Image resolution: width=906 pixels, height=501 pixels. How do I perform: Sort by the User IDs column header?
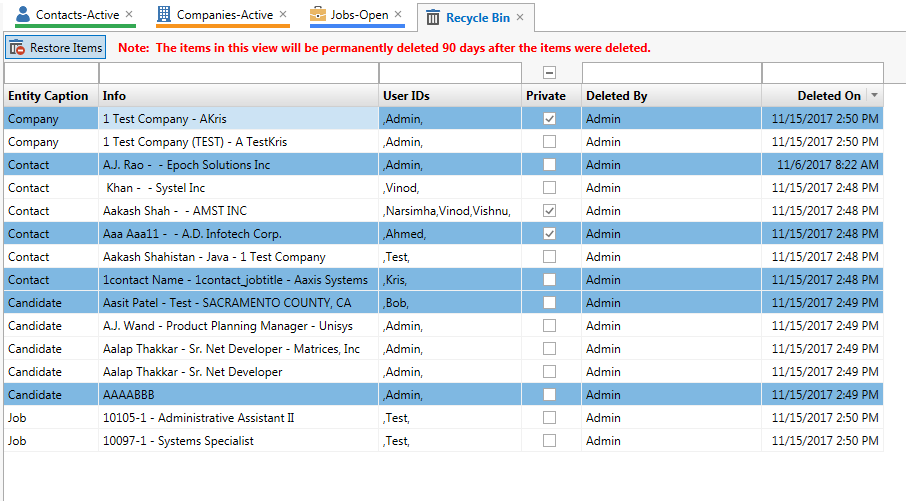pos(450,96)
